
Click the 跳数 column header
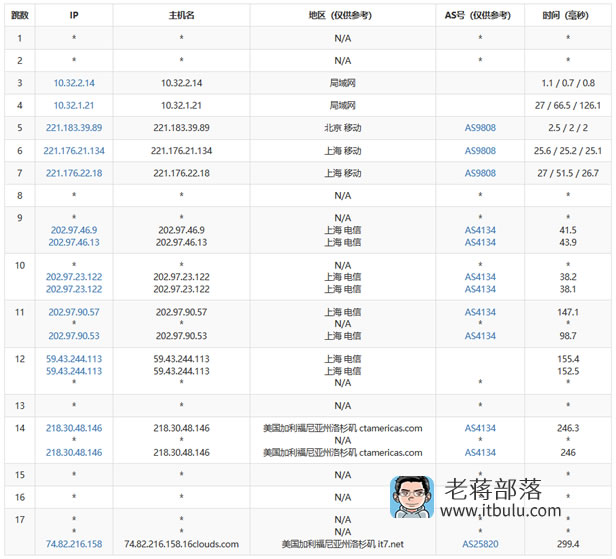[20, 15]
